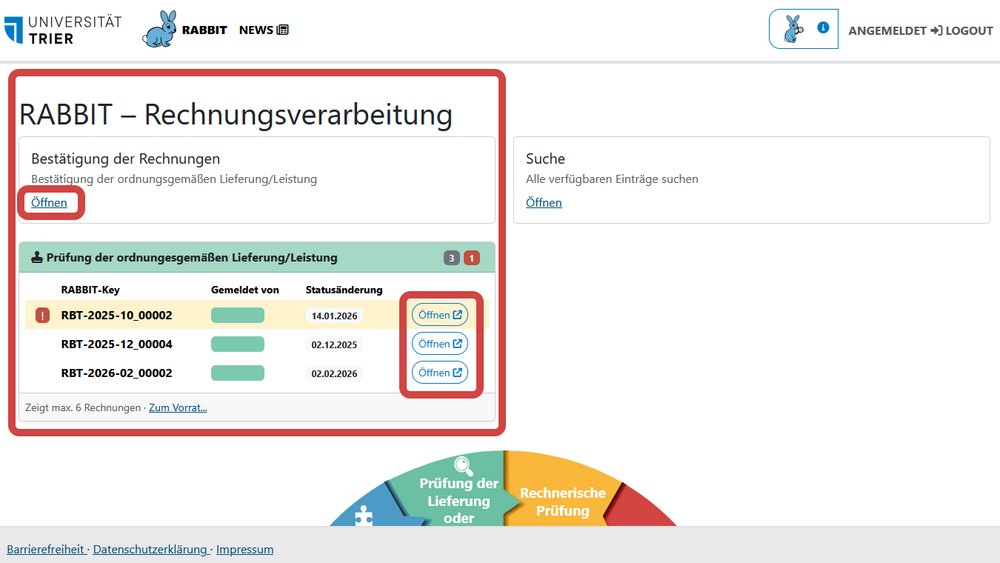The width and height of the screenshot is (1000, 563).
Task: Select row text RBT-2026-02_00002
Action: pyautogui.click(x=117, y=373)
